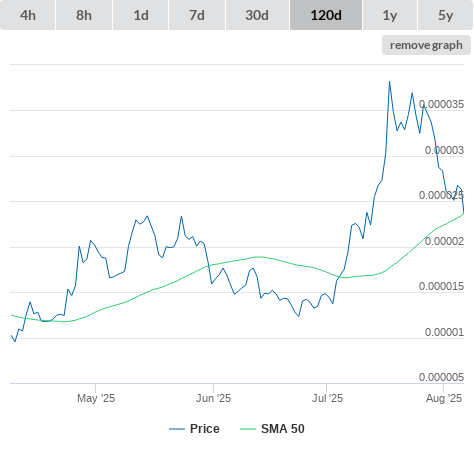
Task: Show the 7d price history
Action: 197,15
